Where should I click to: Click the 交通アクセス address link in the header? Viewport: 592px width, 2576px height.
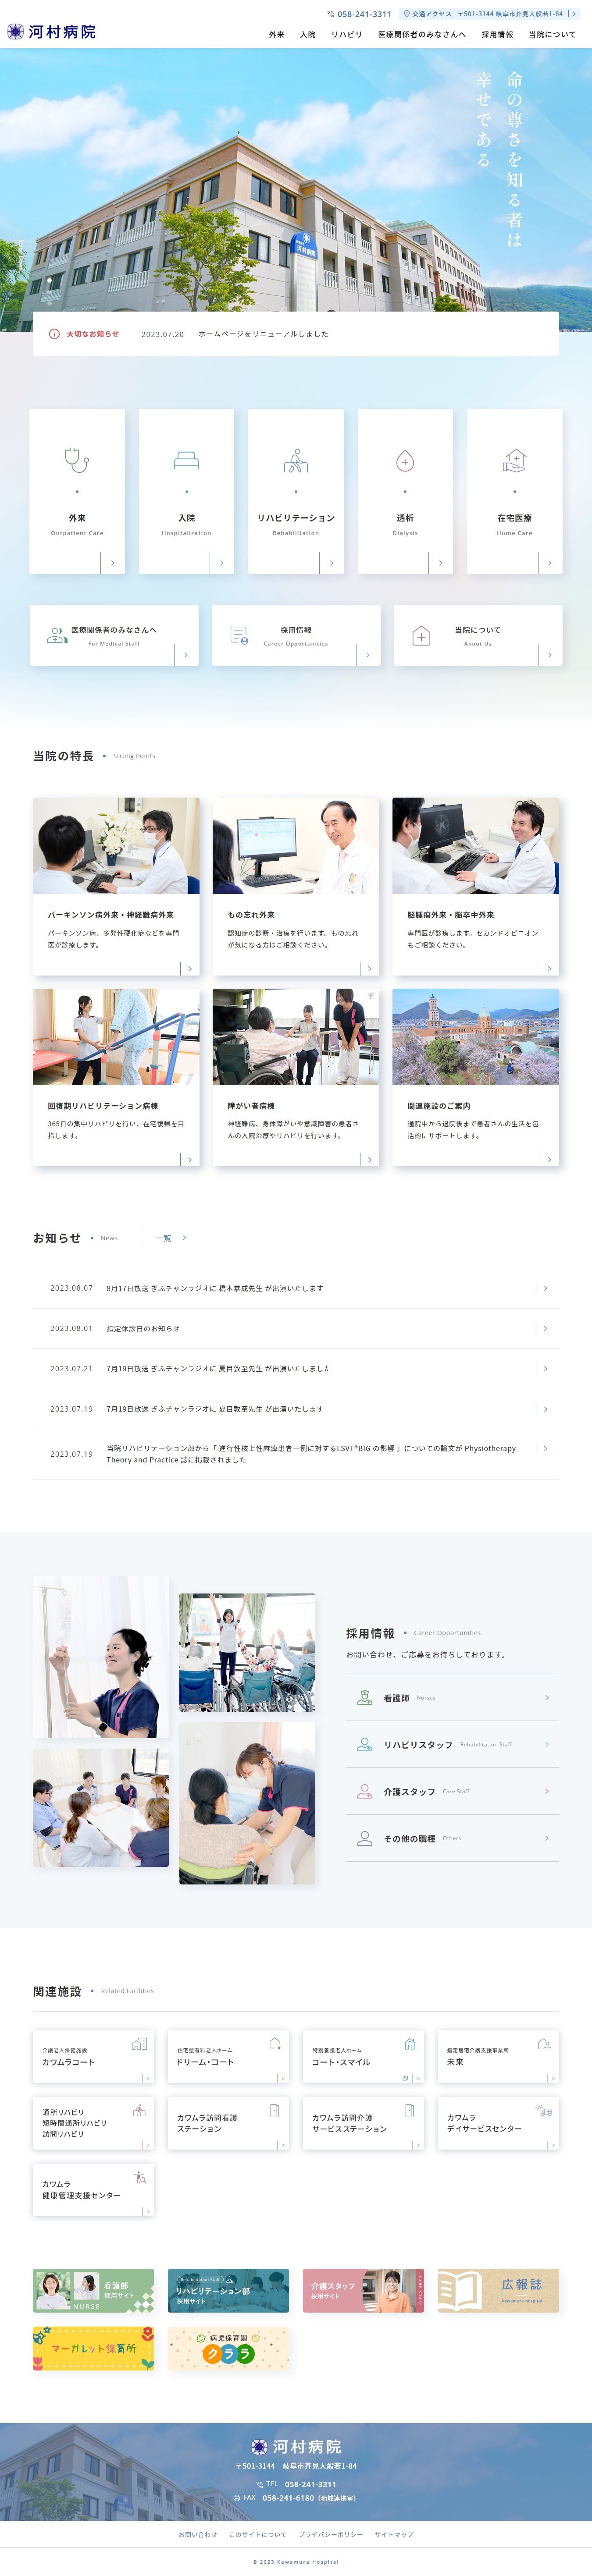[489, 14]
